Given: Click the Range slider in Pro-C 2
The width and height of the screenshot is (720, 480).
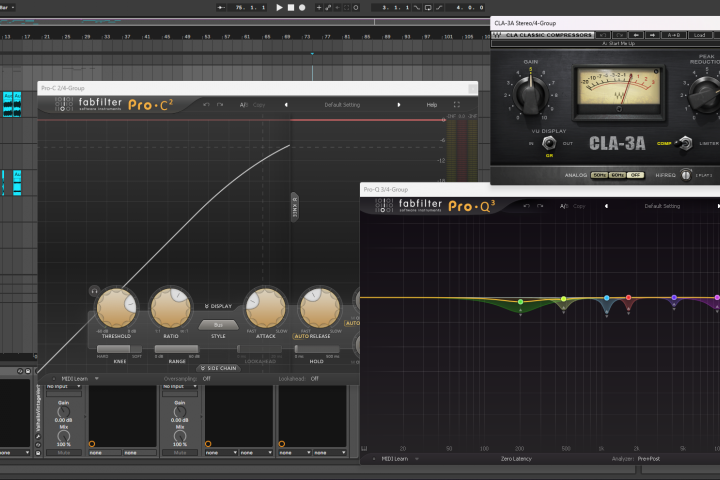Looking at the screenshot, I should pyautogui.click(x=177, y=349).
